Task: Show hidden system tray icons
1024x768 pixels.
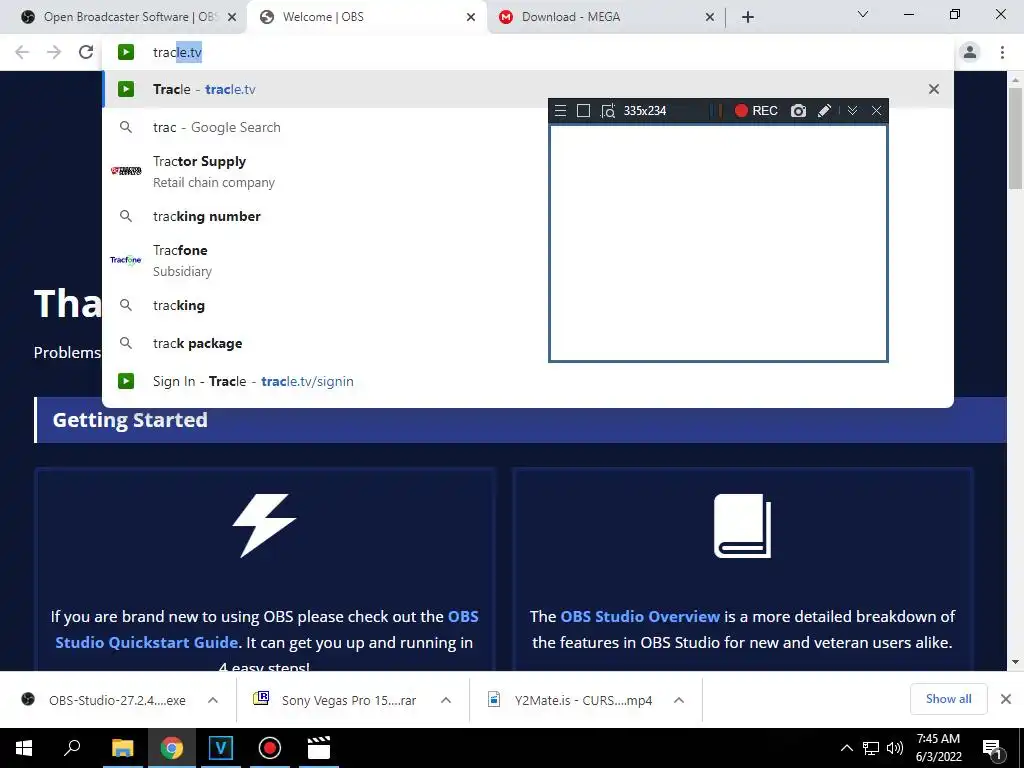Action: pos(846,748)
